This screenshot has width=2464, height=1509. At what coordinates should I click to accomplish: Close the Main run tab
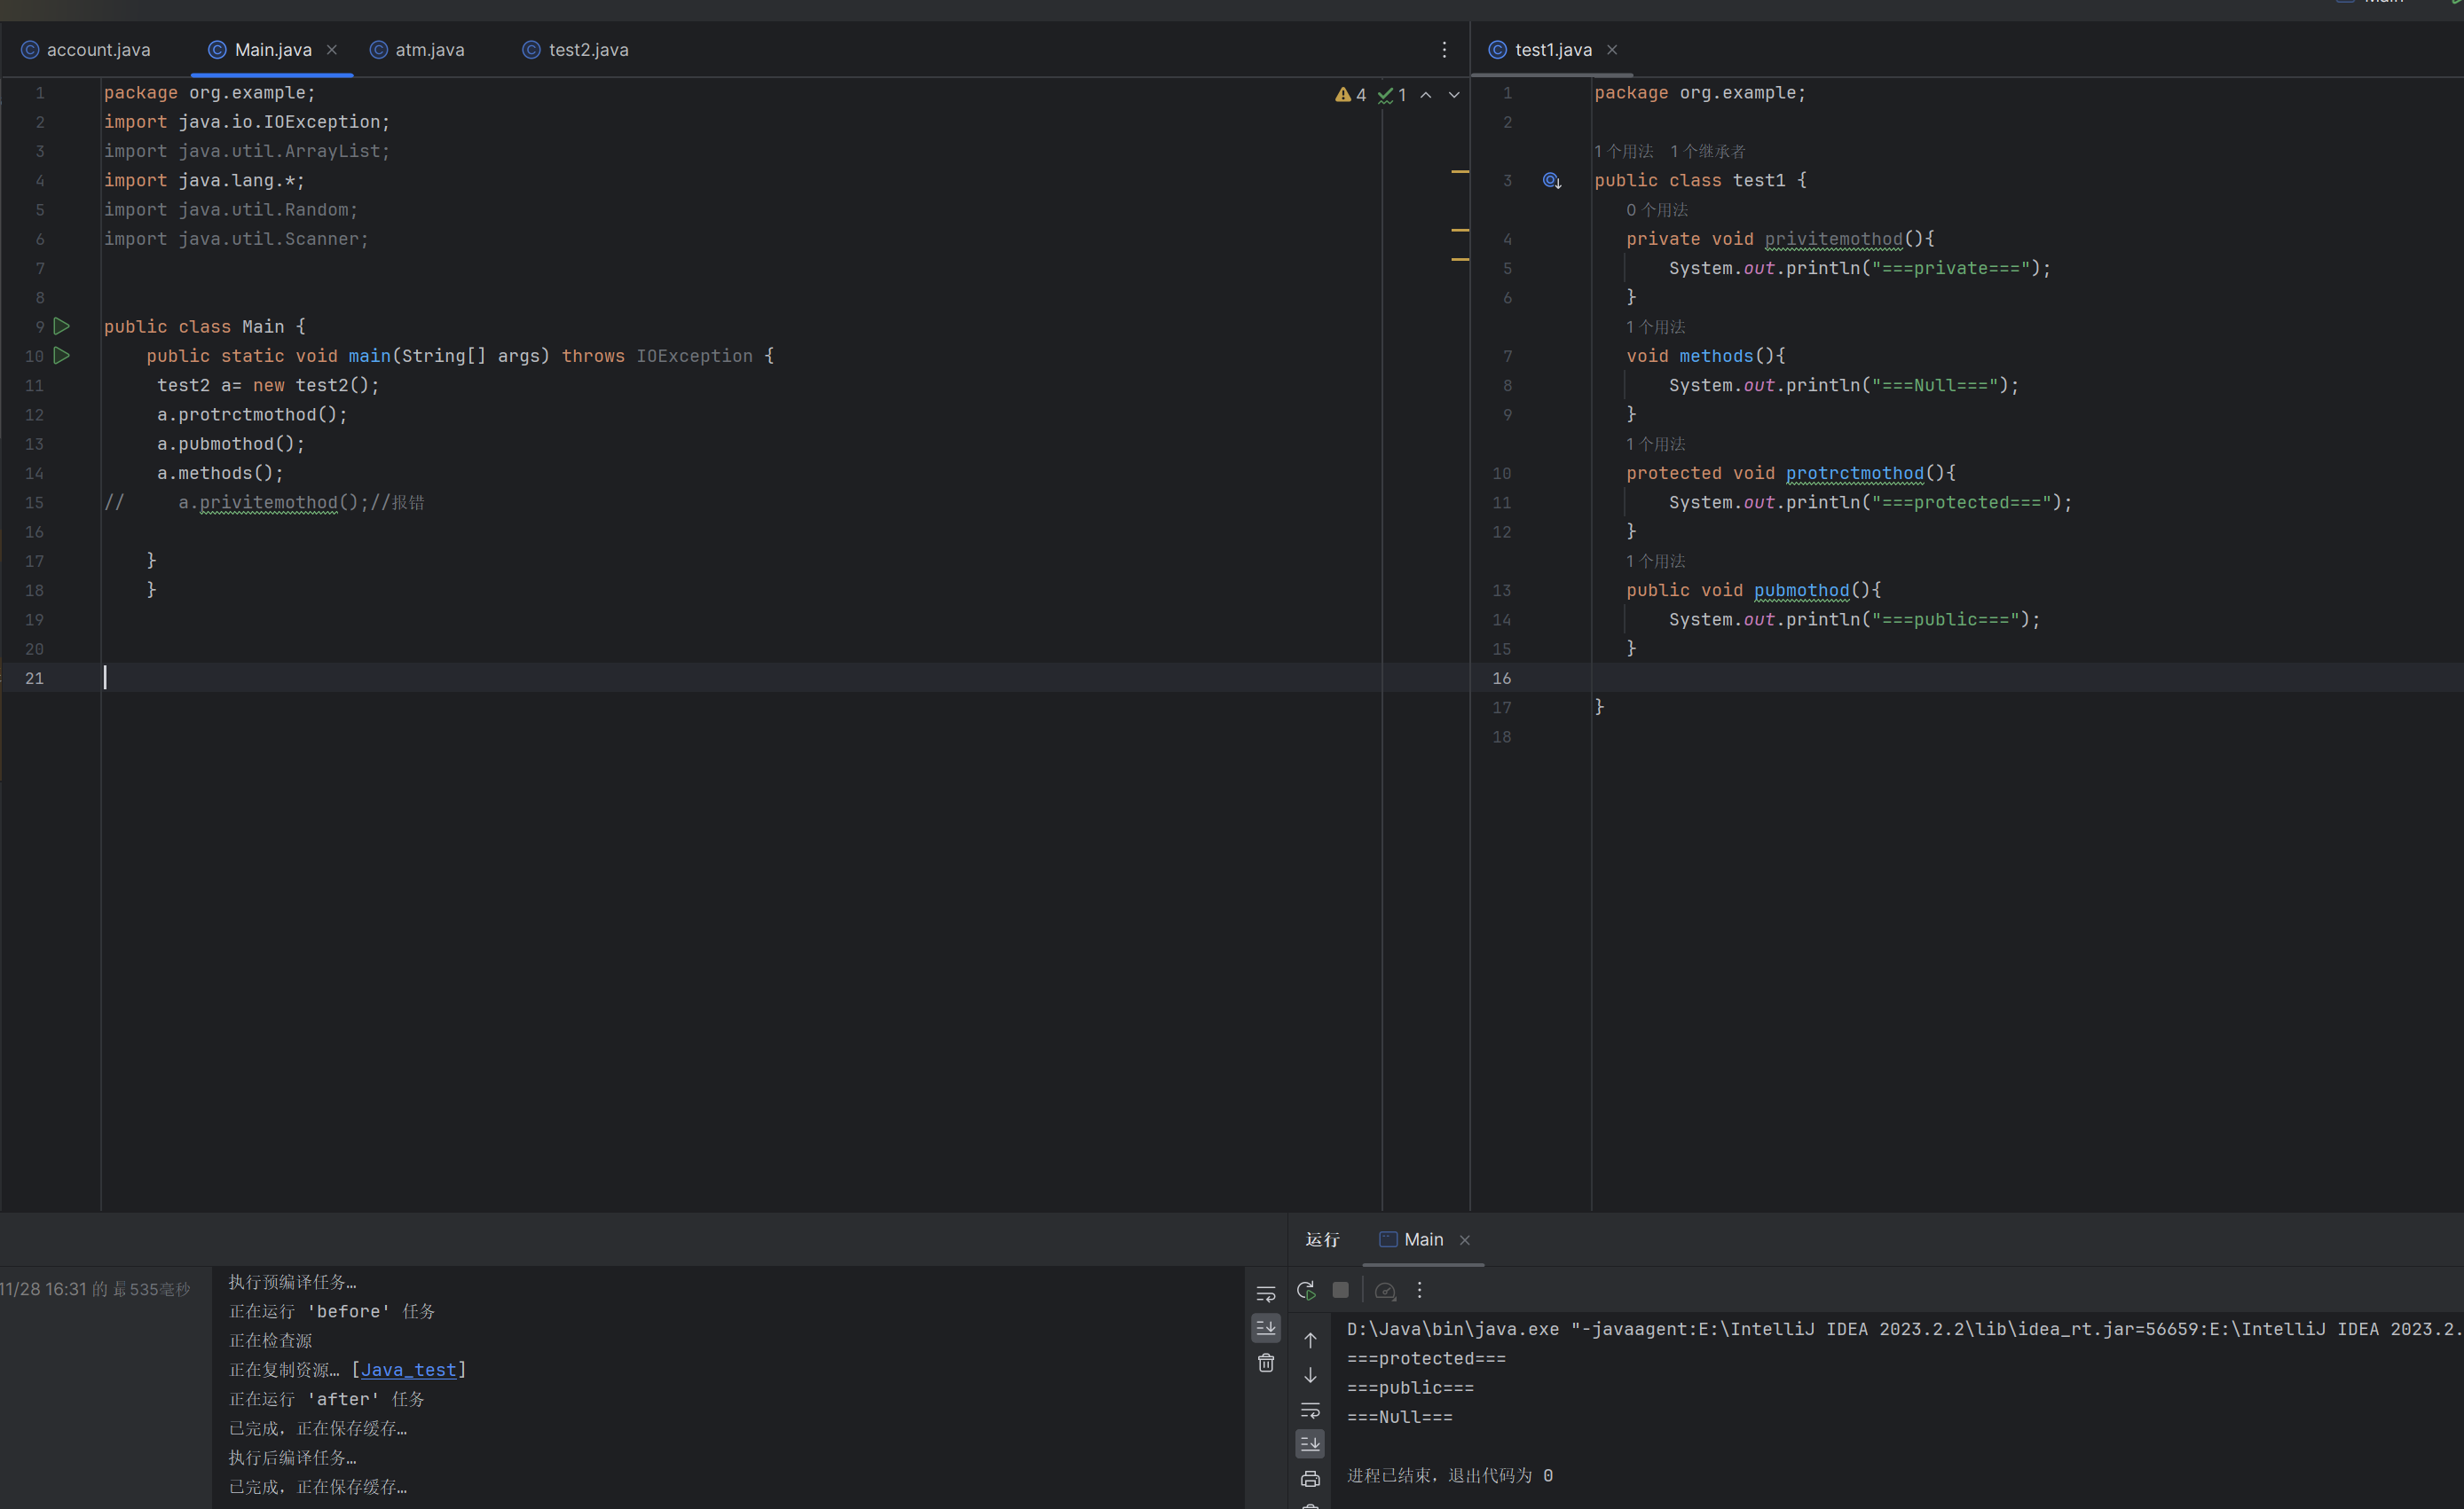1465,1240
